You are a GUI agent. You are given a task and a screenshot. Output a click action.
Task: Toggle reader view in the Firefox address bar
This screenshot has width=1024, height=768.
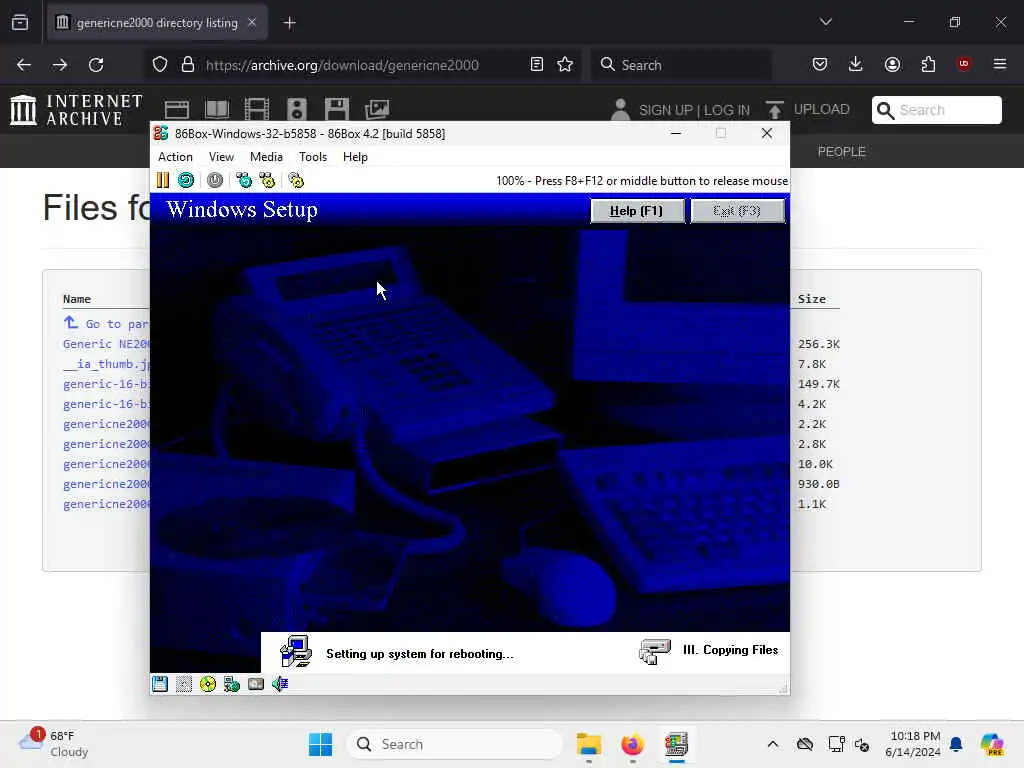pos(537,65)
